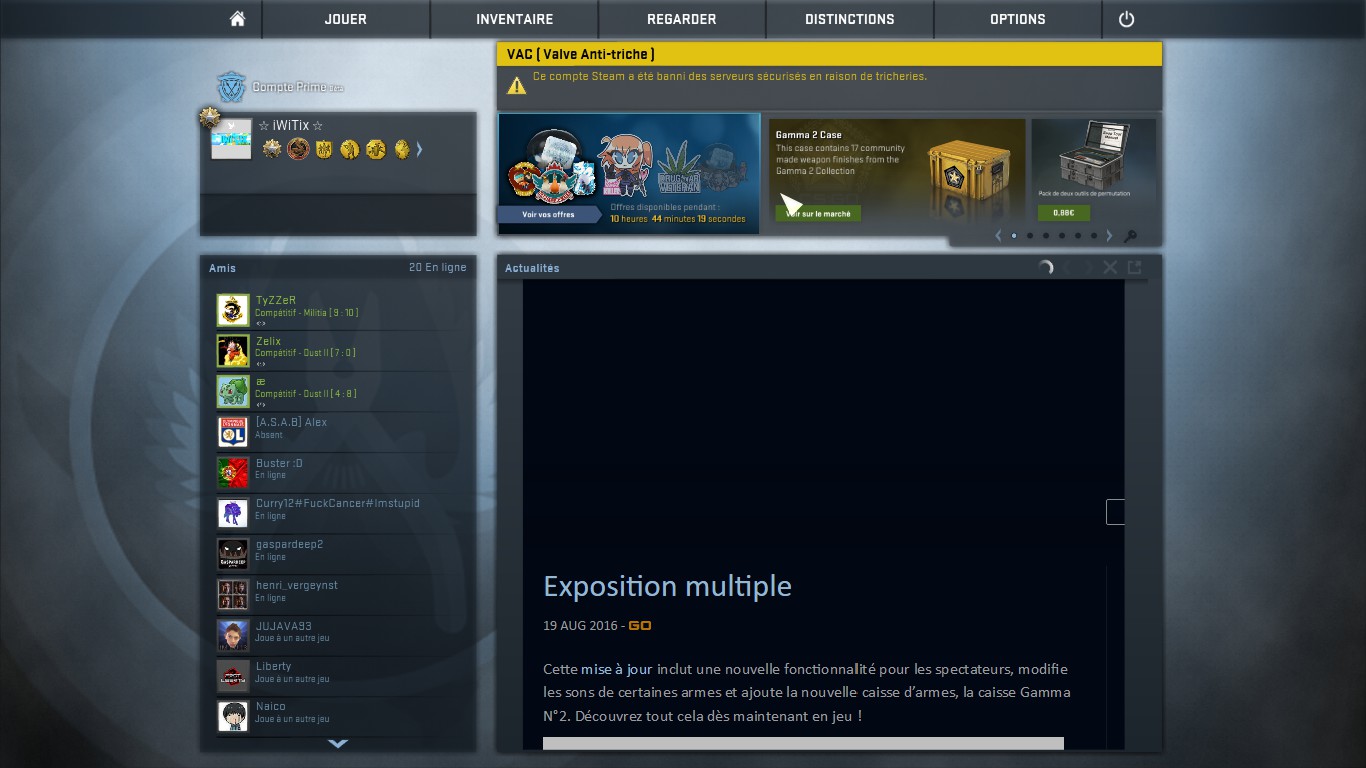The height and width of the screenshot is (768, 1366).
Task: Click the 'Gamma 2 Case' title text
Action: click(x=809, y=135)
